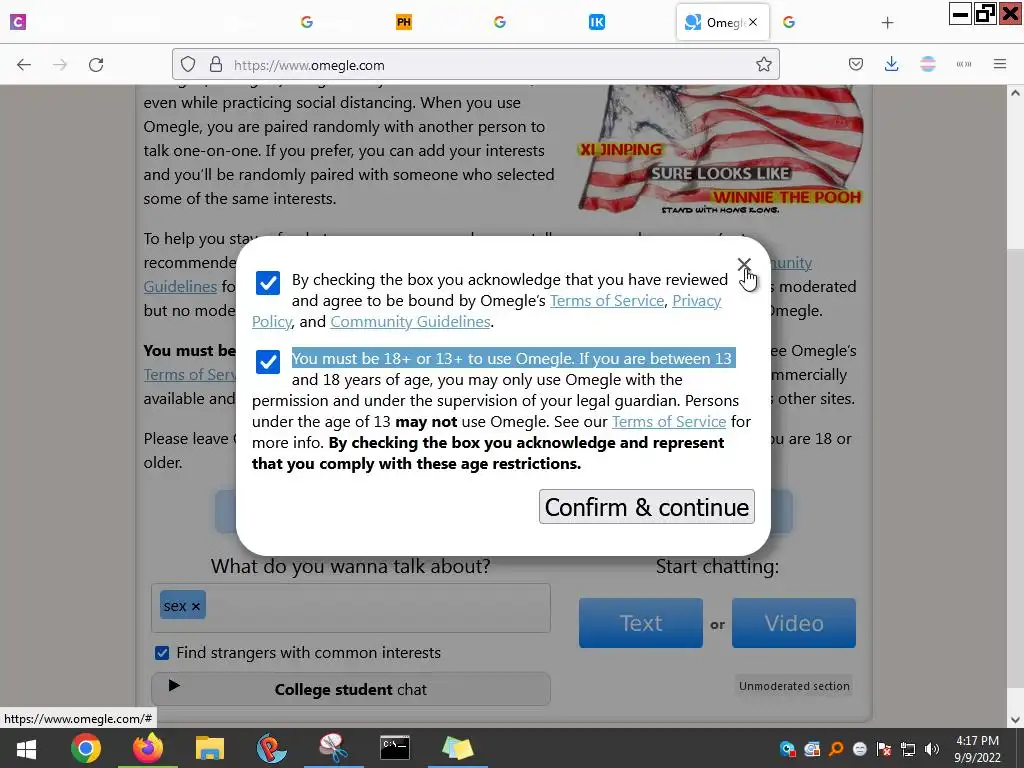Open network status tray icon
1024x768 pixels.
click(x=908, y=749)
